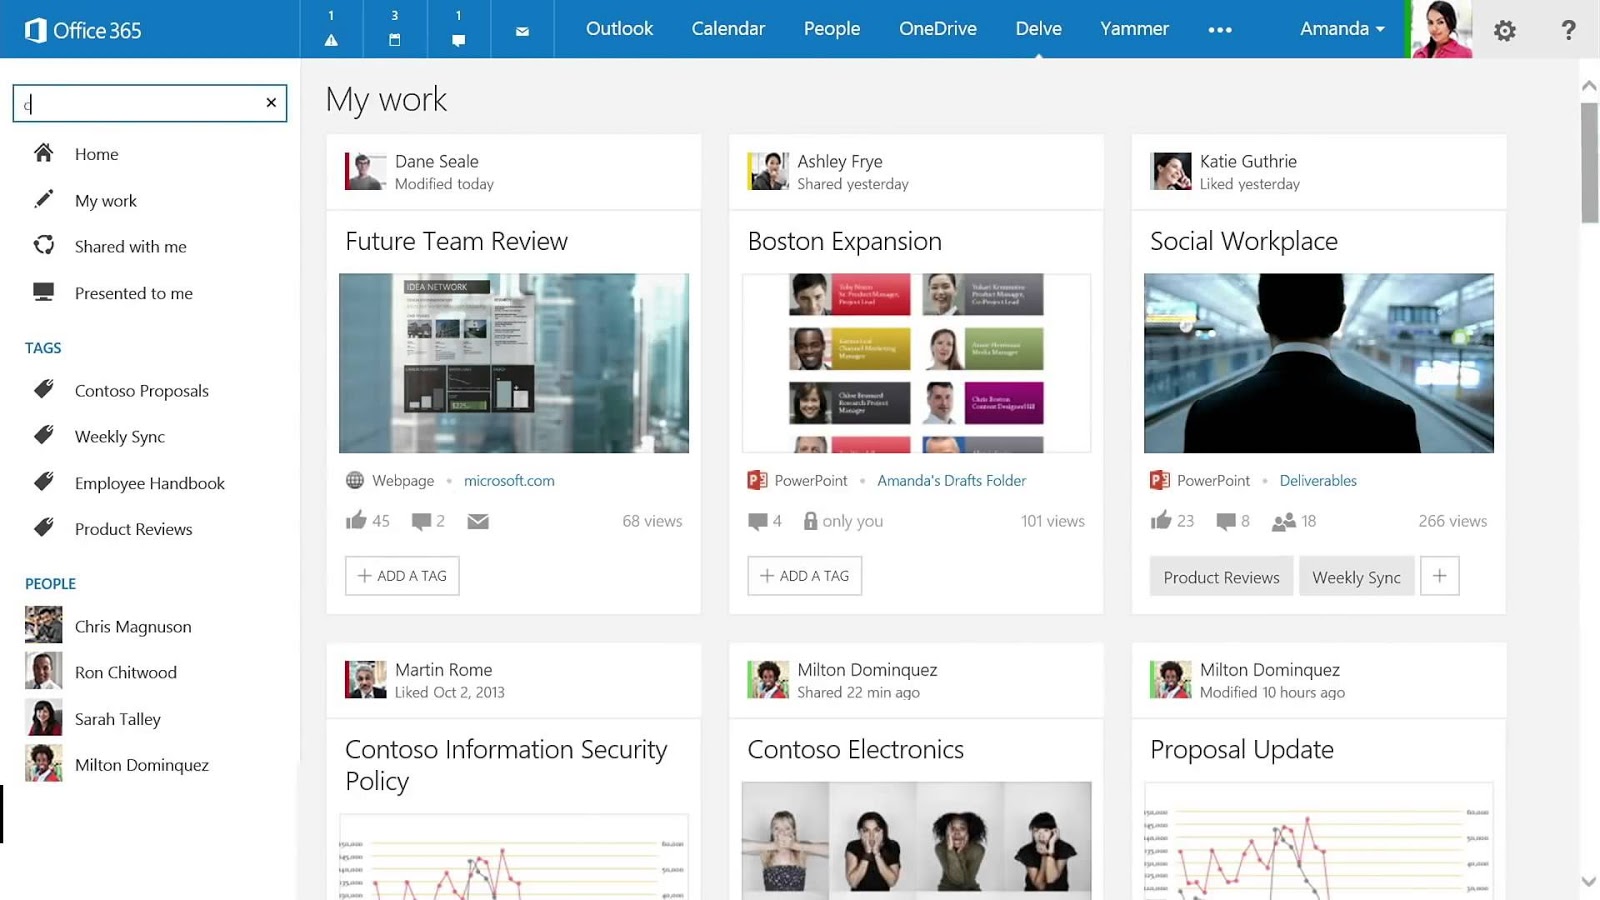Viewport: 1600px width, 900px height.
Task: Select the Contoso Proposals tag
Action: [141, 391]
